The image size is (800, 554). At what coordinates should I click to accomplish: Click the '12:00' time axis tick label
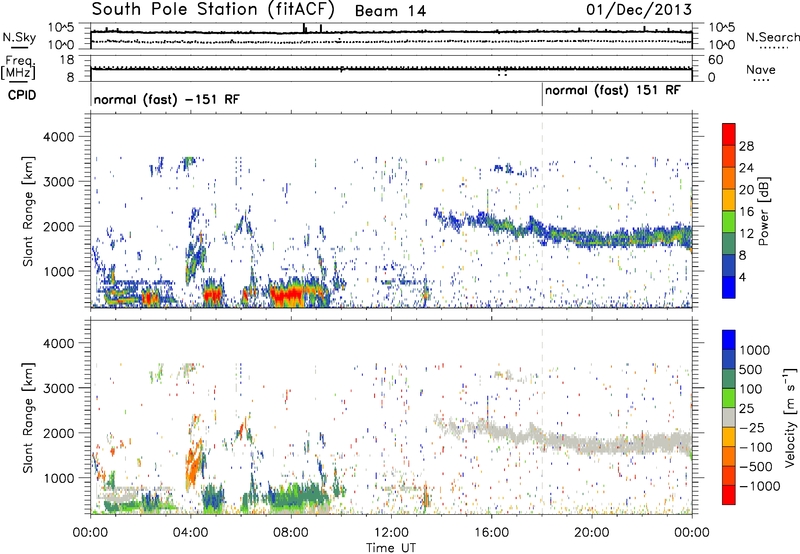[x=391, y=533]
